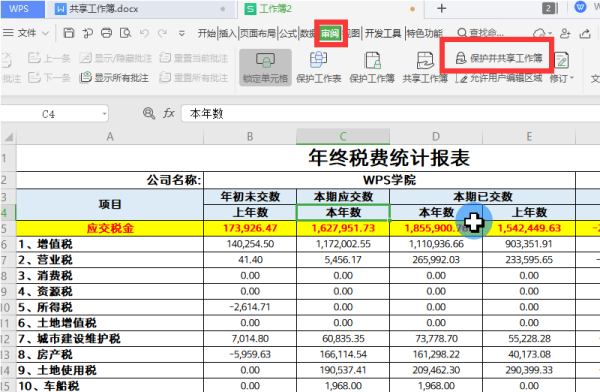Click 显示所有批注 show all comments
600x392 pixels.
click(x=114, y=78)
